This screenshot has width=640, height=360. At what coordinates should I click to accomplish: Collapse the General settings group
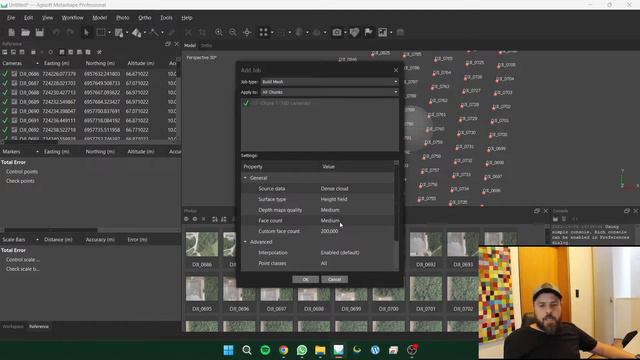coord(245,178)
